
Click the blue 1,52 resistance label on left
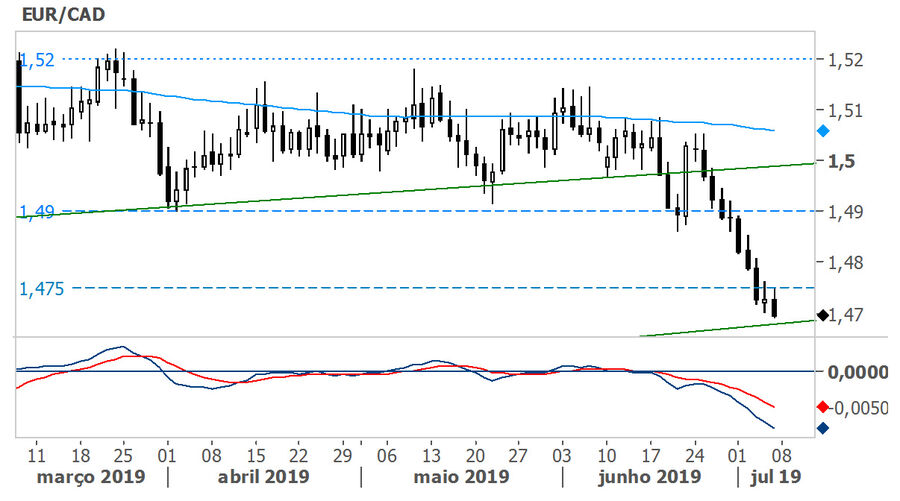coord(37,60)
